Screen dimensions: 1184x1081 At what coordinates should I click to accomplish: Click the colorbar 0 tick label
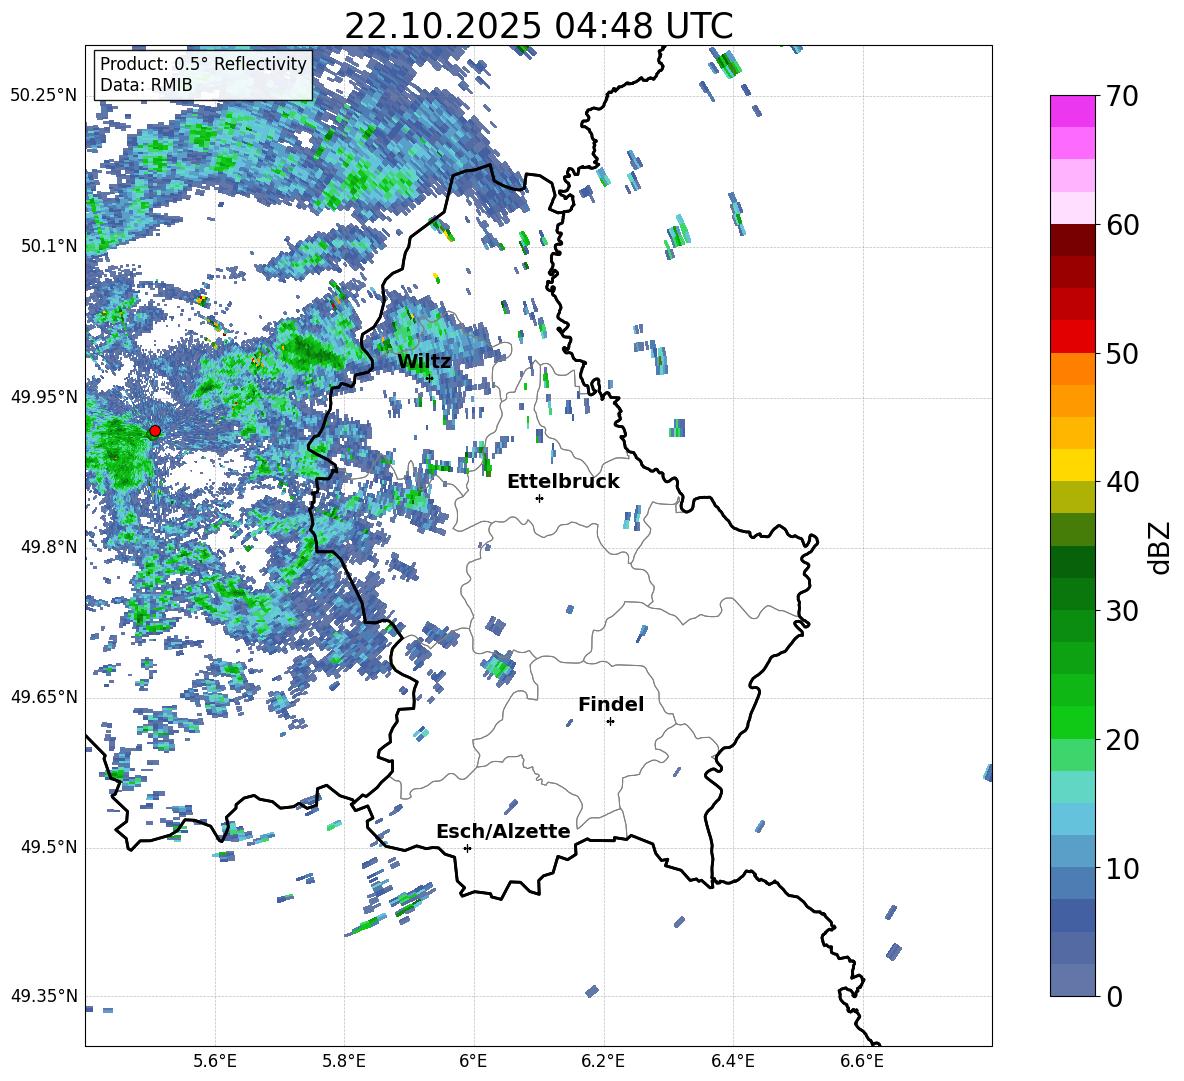coord(1114,996)
